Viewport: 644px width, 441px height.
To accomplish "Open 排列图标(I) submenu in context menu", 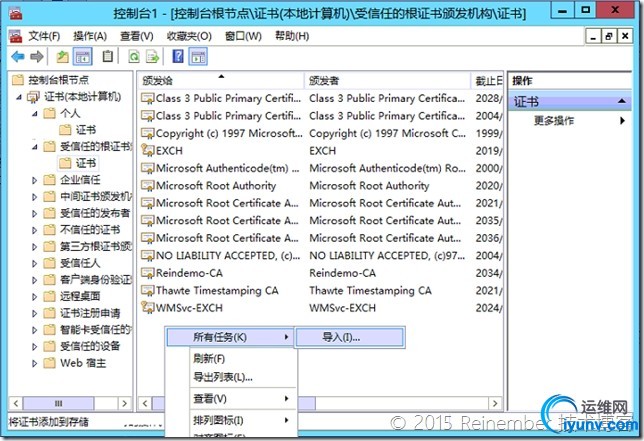I will click(x=242, y=420).
